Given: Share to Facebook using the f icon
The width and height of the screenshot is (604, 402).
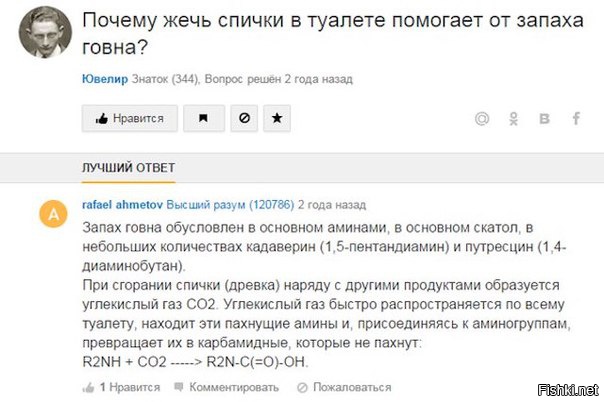Looking at the screenshot, I should 576,119.
